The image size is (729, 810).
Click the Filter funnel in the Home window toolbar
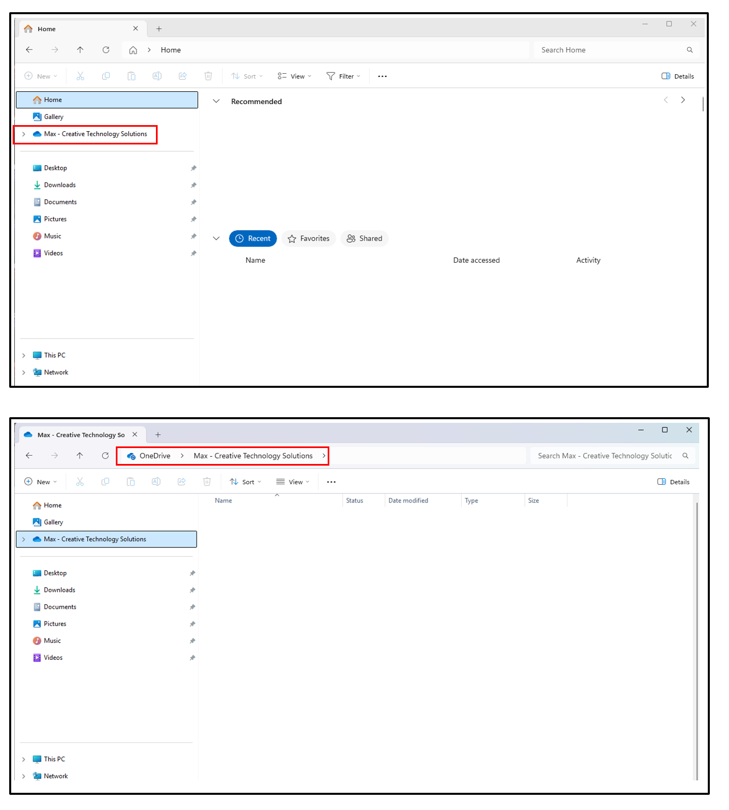331,76
